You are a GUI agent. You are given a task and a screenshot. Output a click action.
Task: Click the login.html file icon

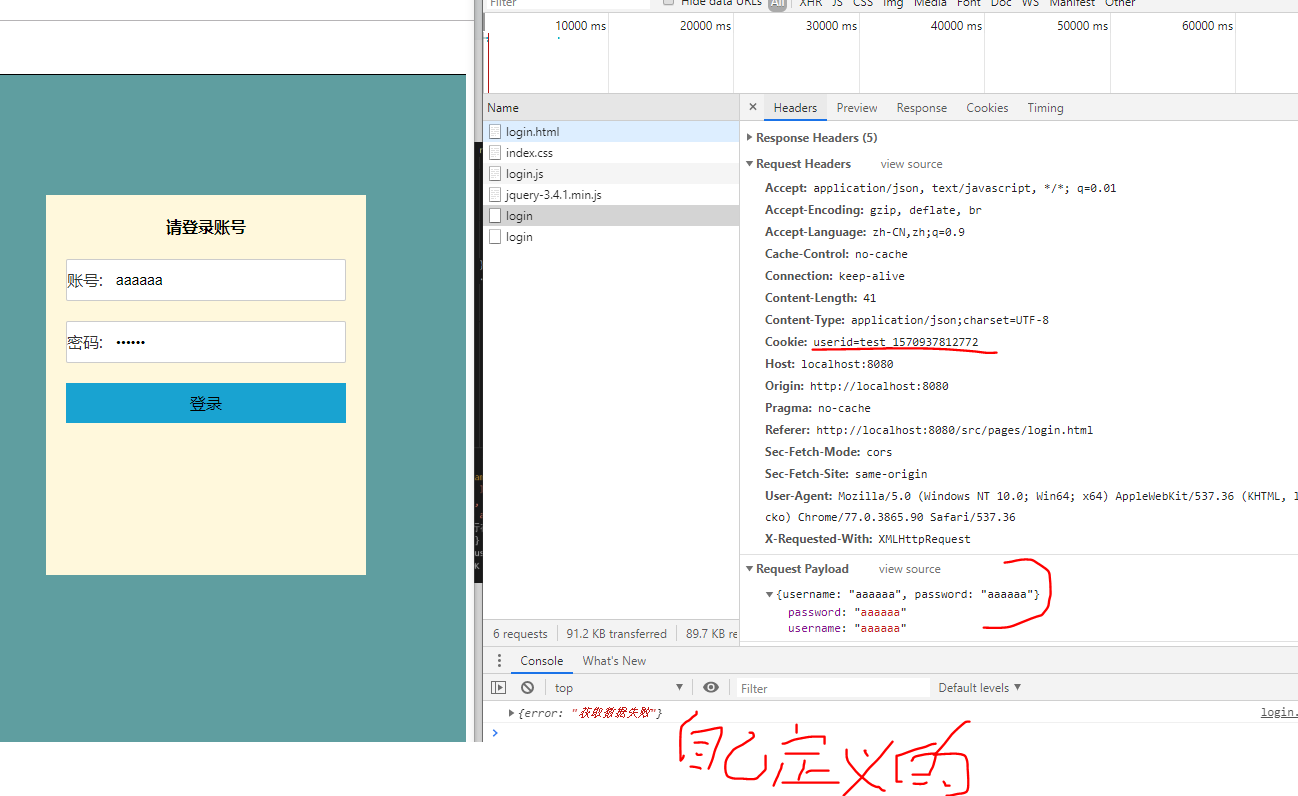pos(494,131)
